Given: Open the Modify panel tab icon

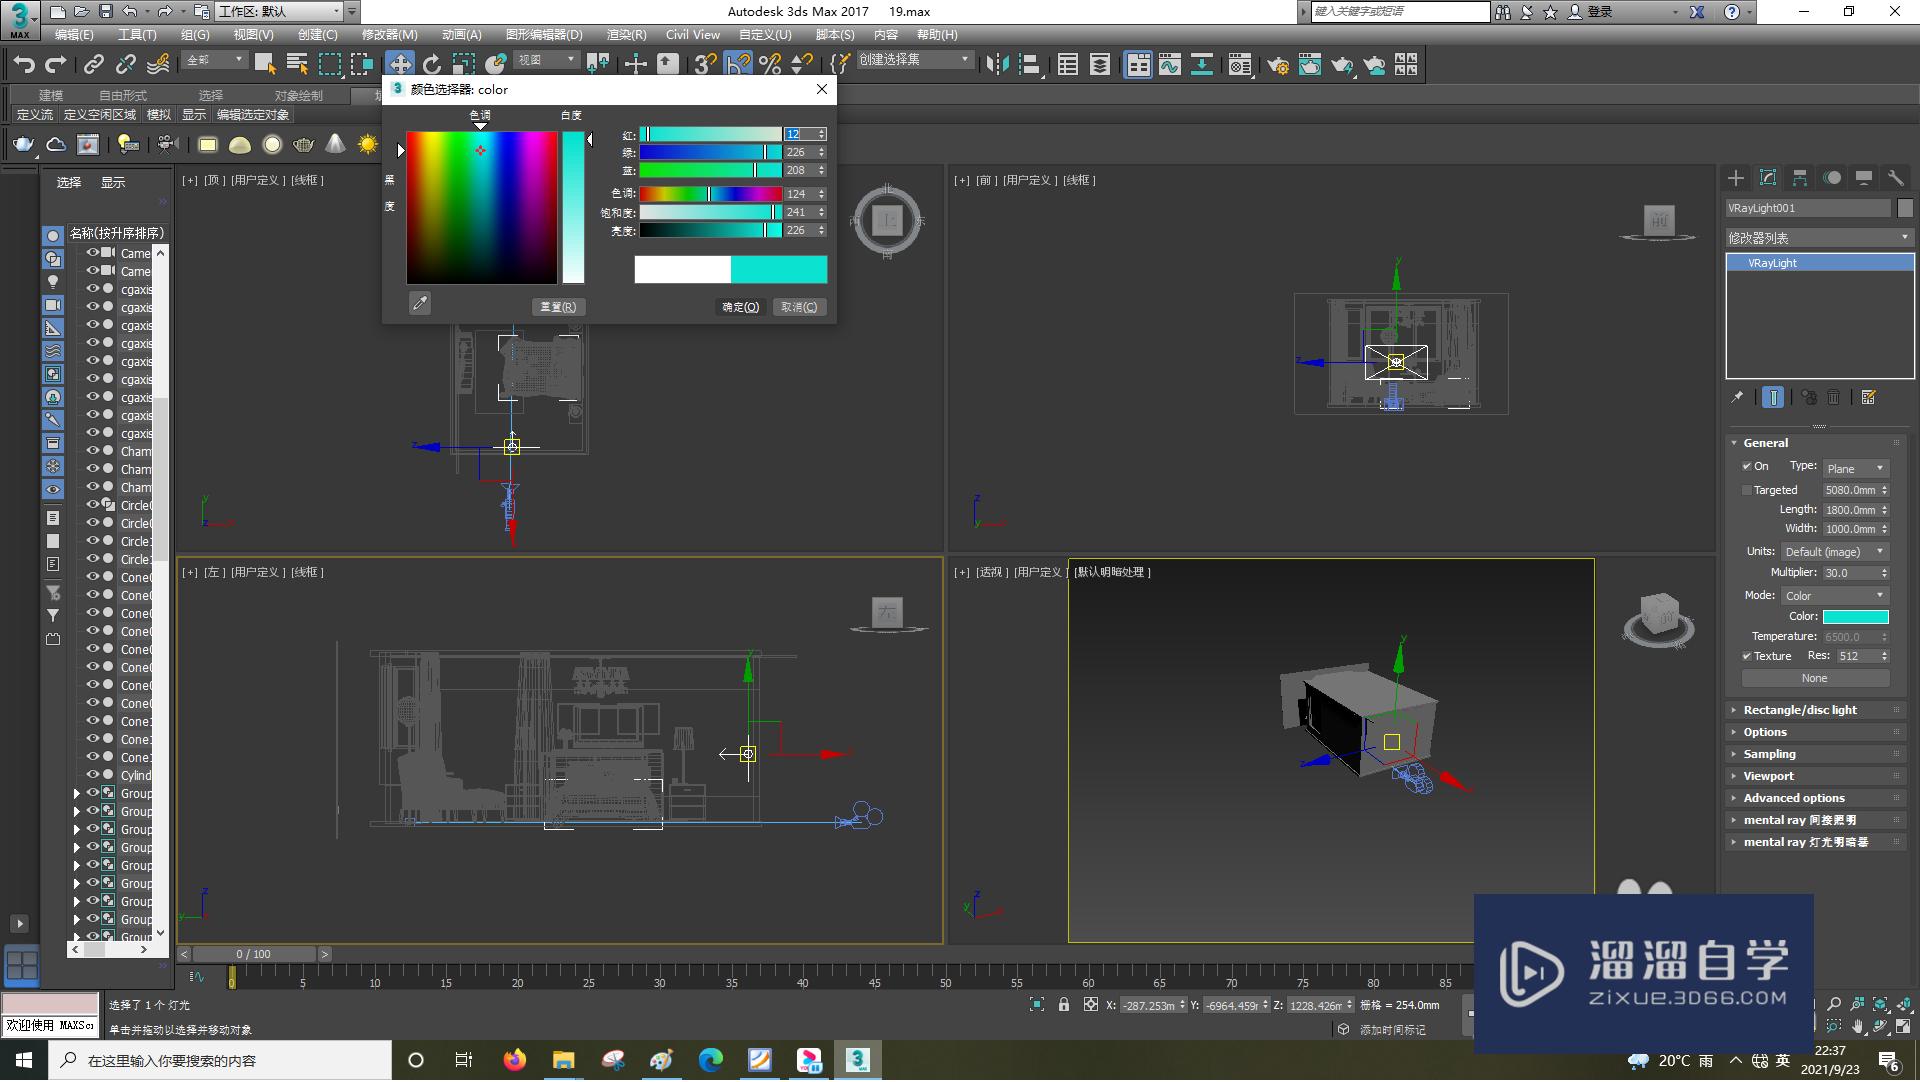Looking at the screenshot, I should coord(1768,178).
